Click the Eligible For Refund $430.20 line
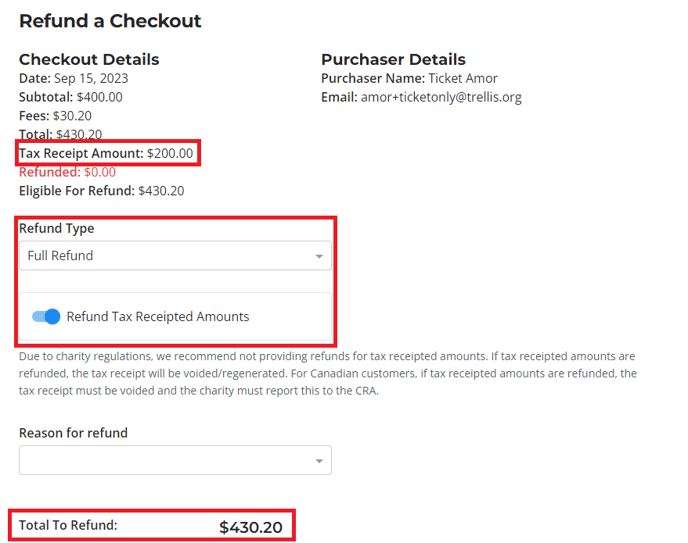Viewport: 688px width, 543px height. pos(101,191)
